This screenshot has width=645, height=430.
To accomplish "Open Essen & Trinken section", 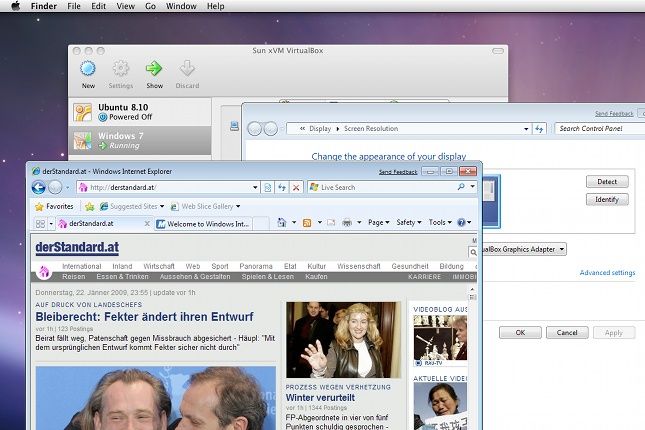I will click(122, 277).
